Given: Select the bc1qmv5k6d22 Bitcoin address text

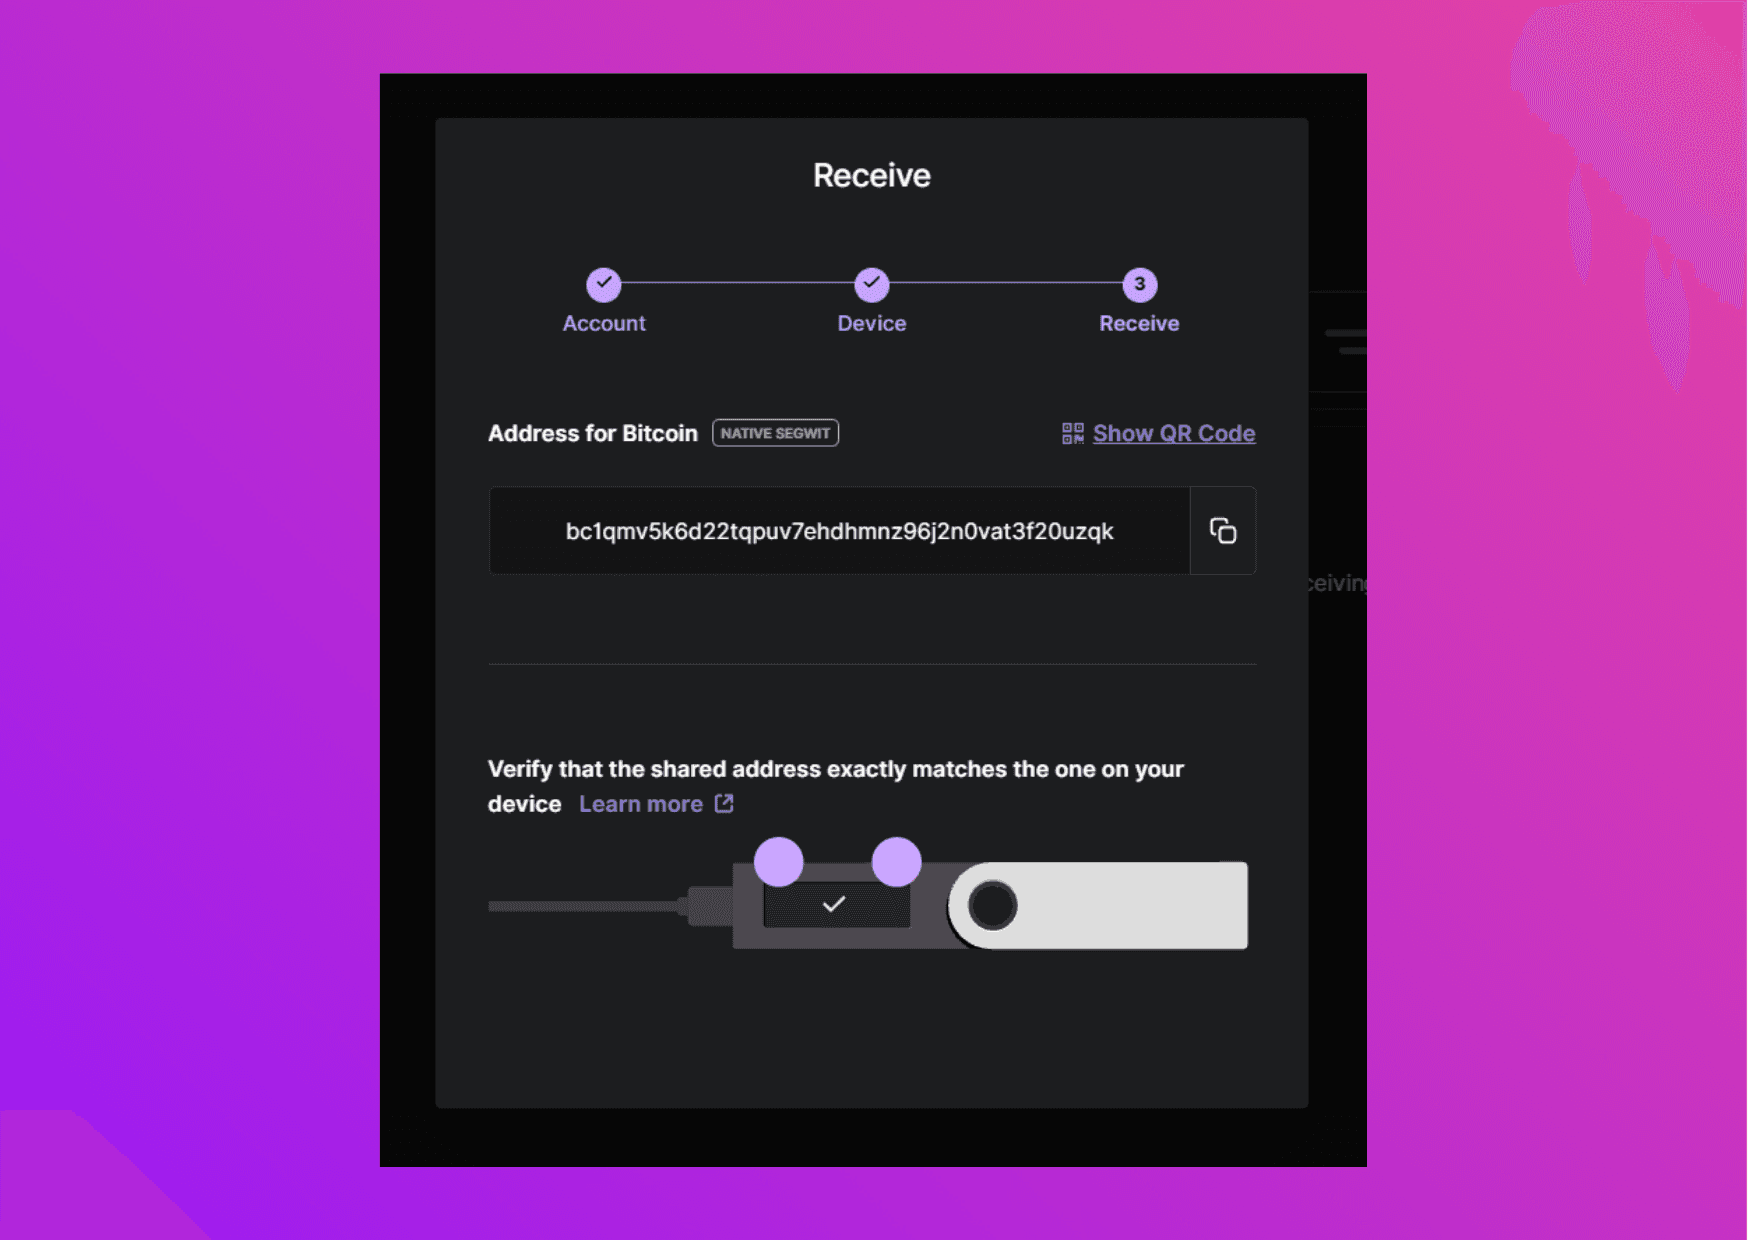Looking at the screenshot, I should pos(839,531).
